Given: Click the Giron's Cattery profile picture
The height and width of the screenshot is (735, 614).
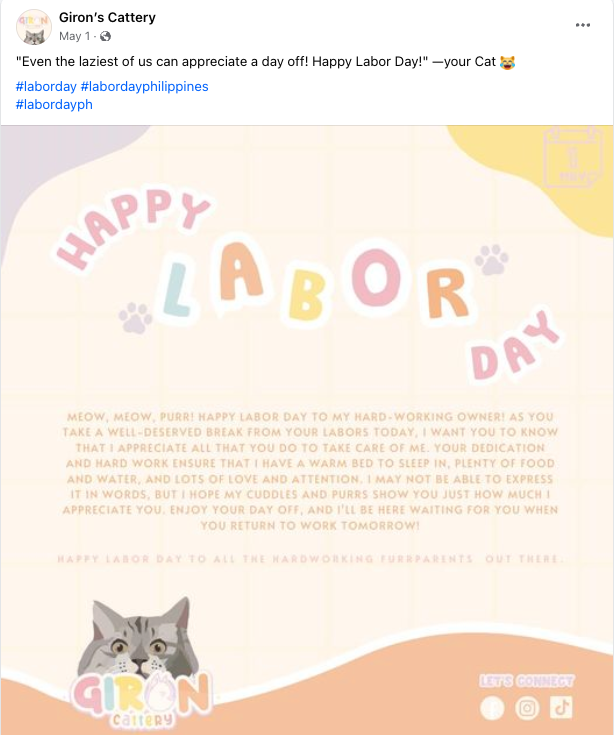Looking at the screenshot, I should (x=35, y=27).
